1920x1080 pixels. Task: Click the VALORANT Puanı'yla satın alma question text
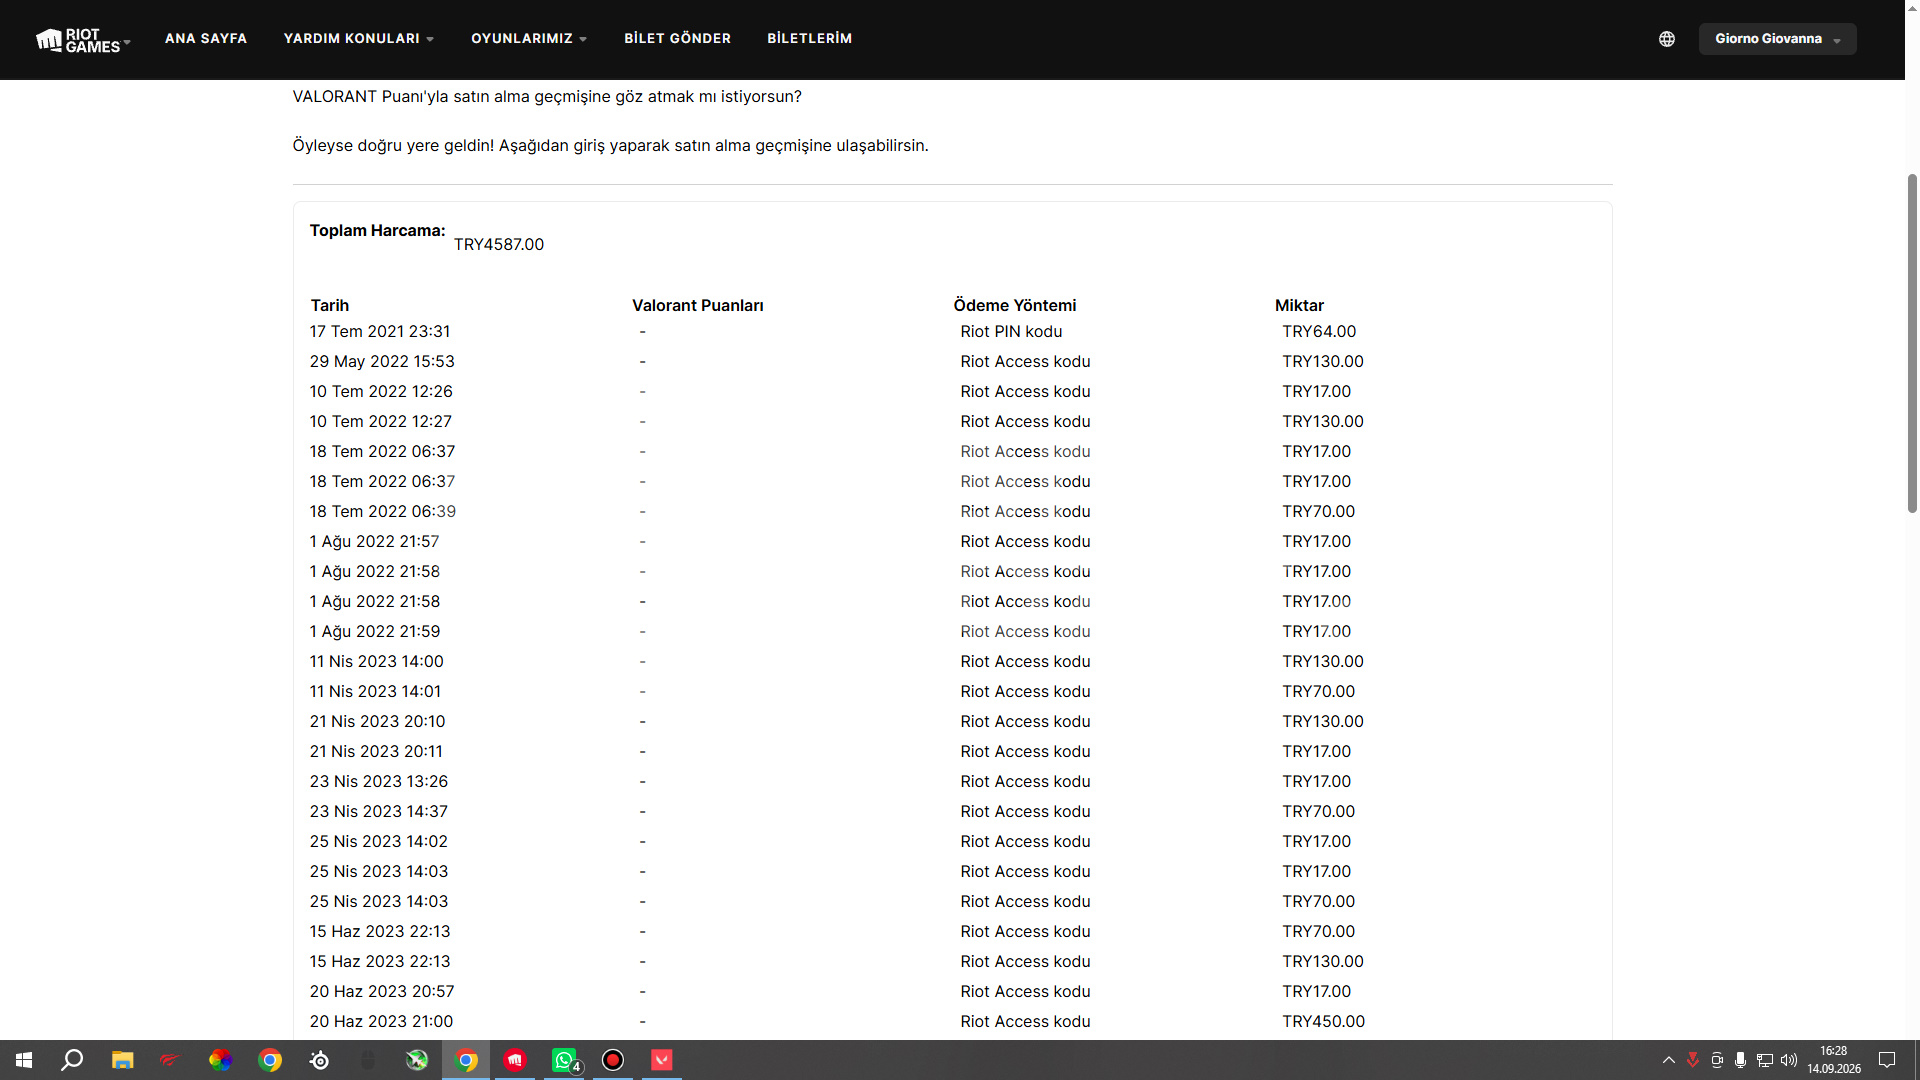coord(547,97)
